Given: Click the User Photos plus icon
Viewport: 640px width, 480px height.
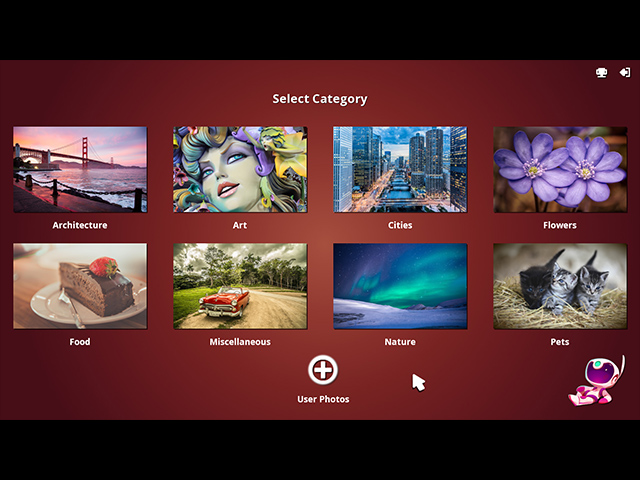Looking at the screenshot, I should pyautogui.click(x=322, y=370).
